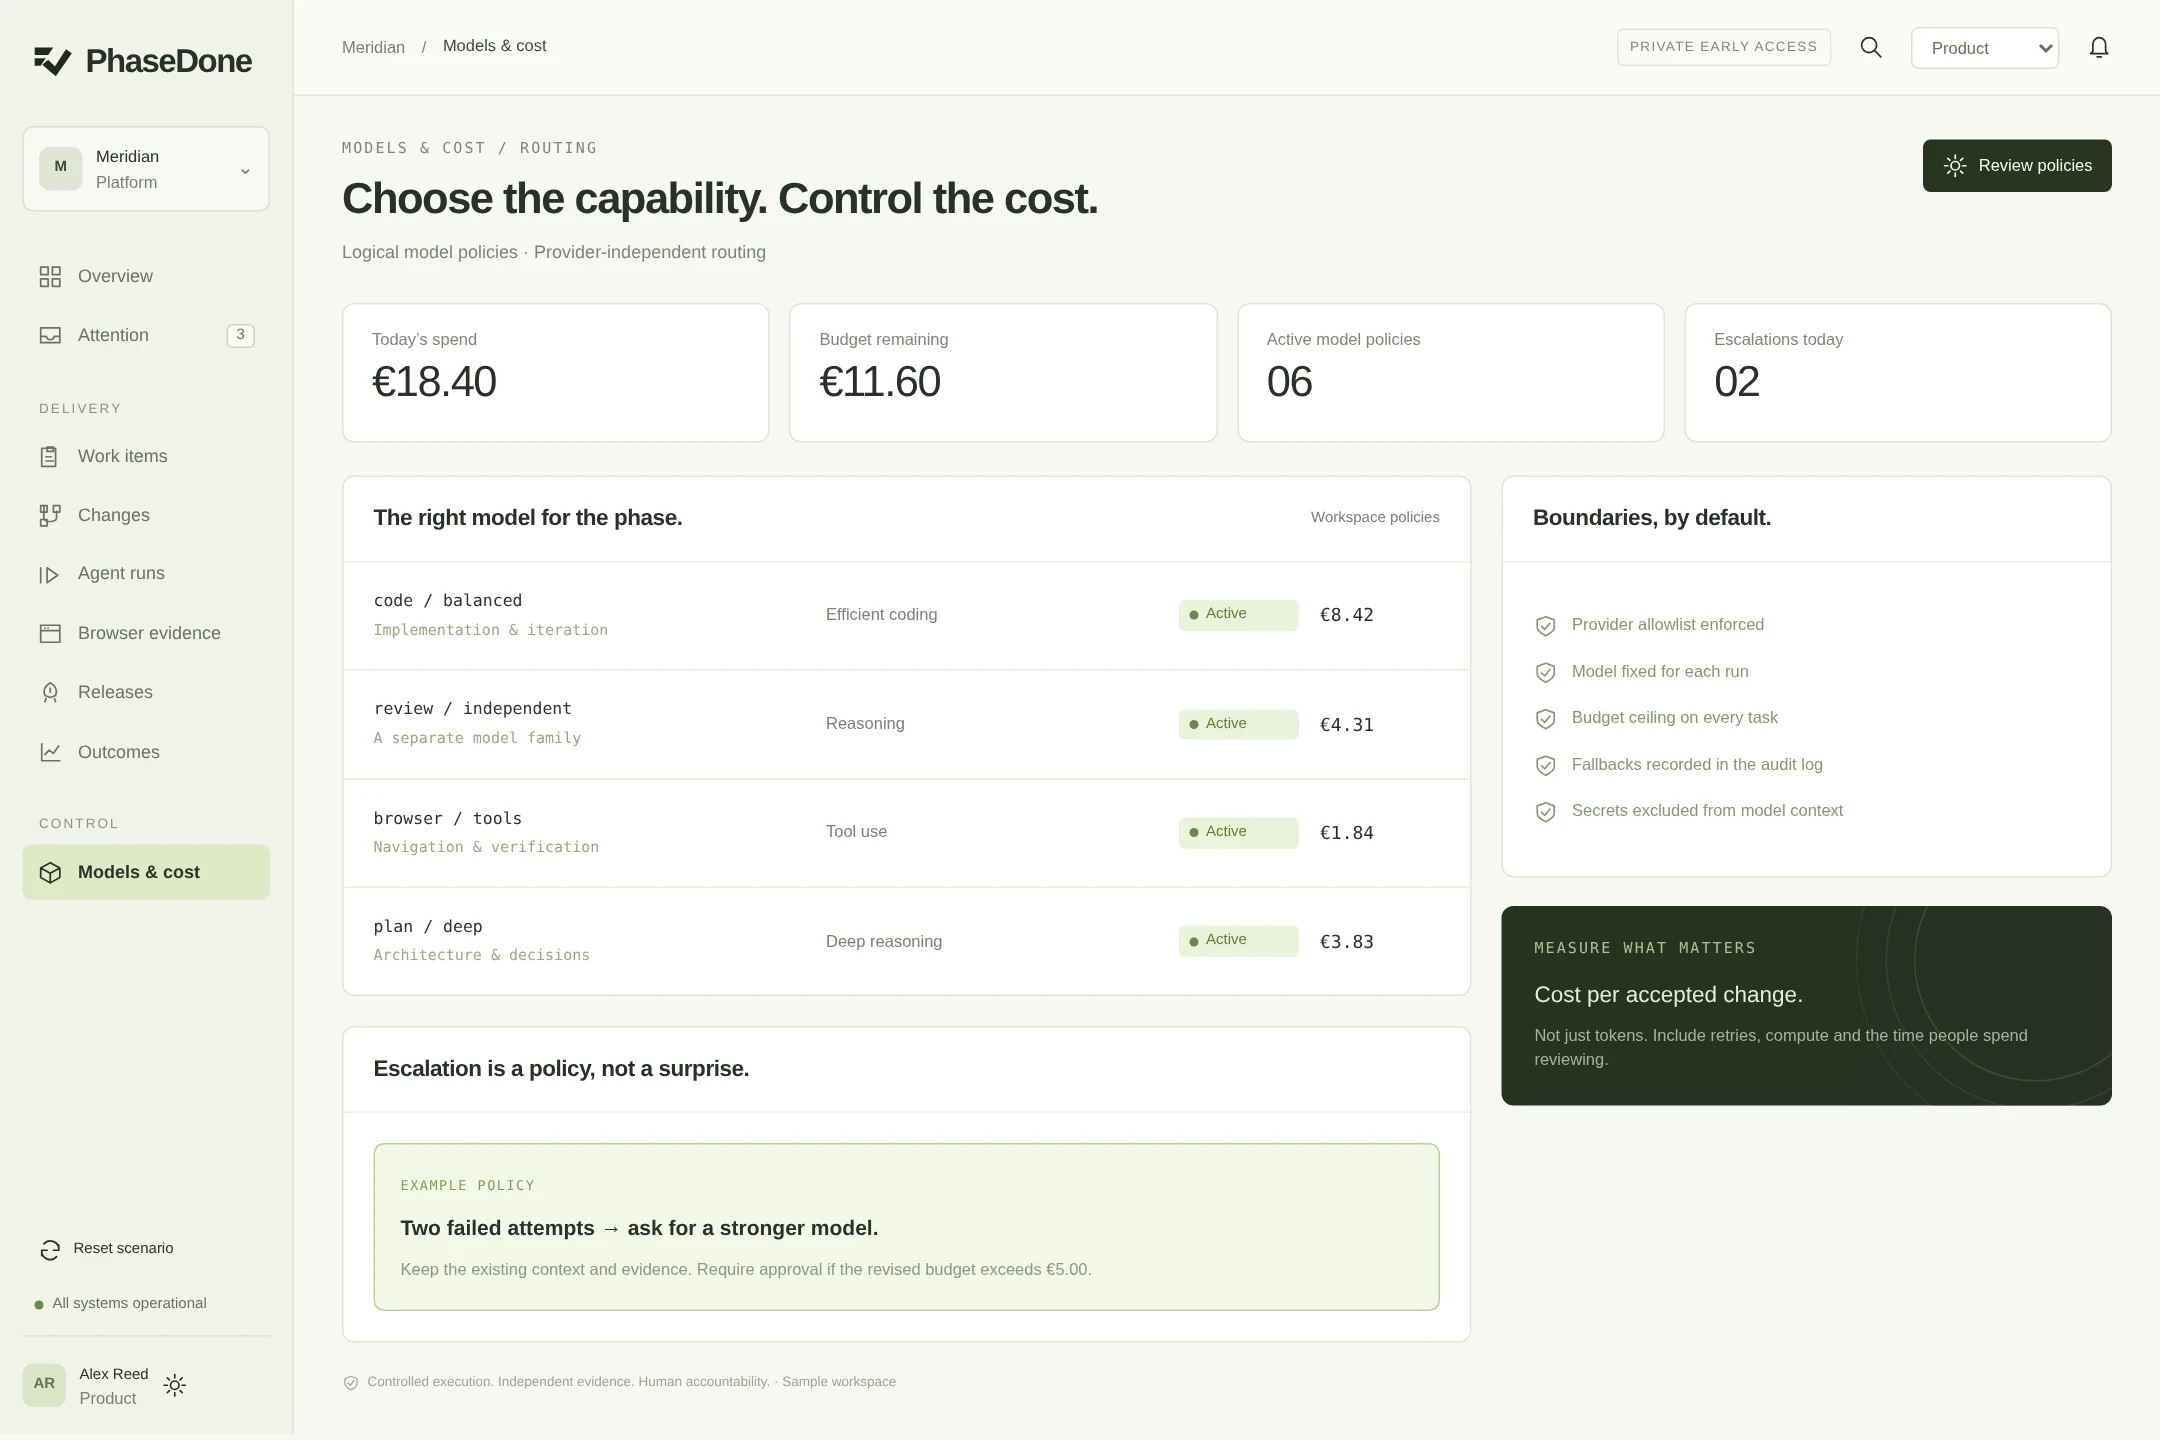The height and width of the screenshot is (1440, 2160).
Task: Click the Today's spend €18.40 card
Action: tap(555, 373)
